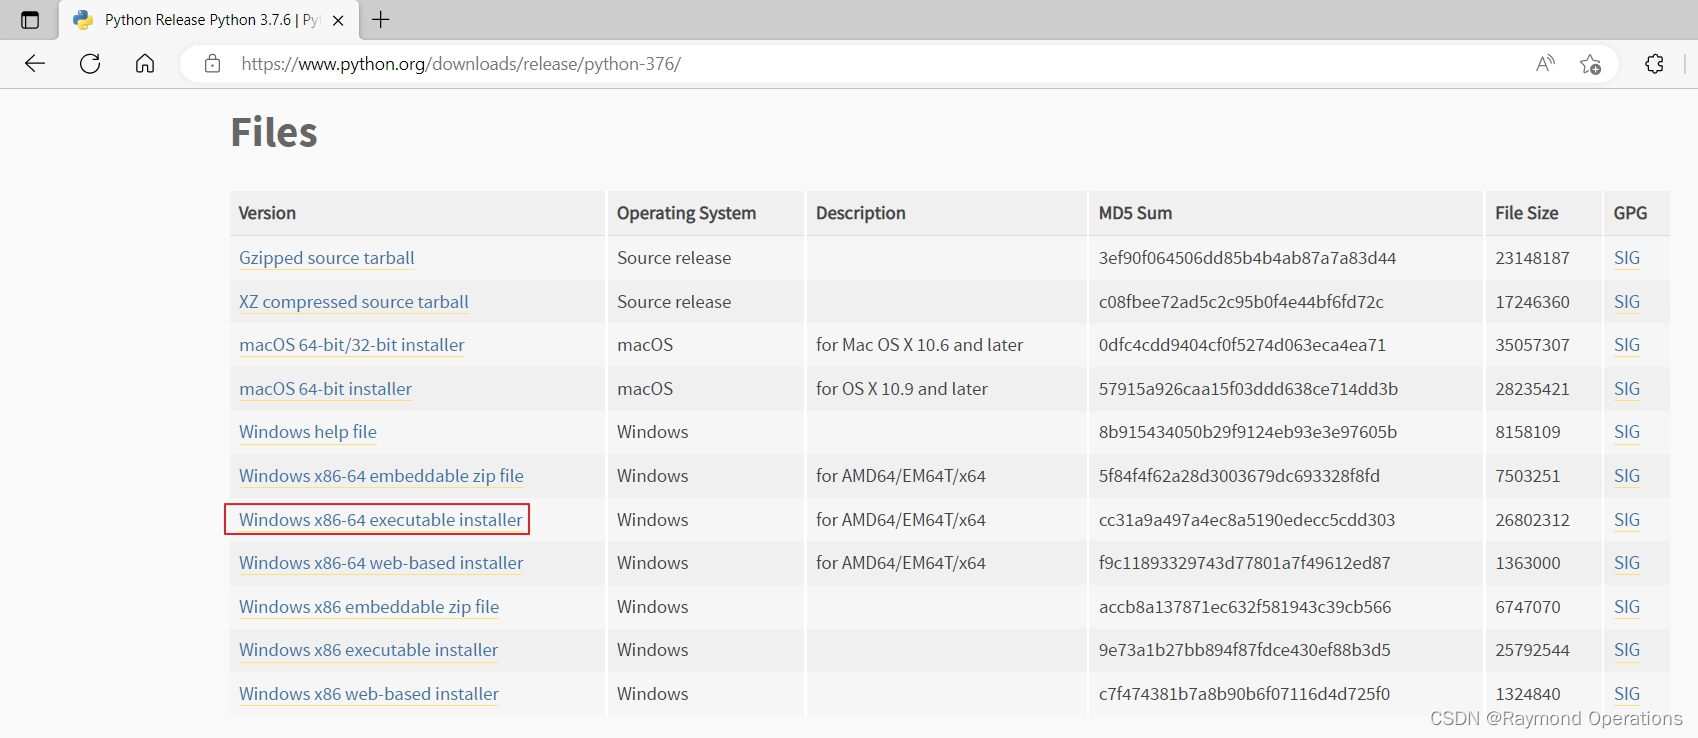Viewport: 1698px width, 738px height.
Task: Open the Windows help file link
Action: point(307,432)
